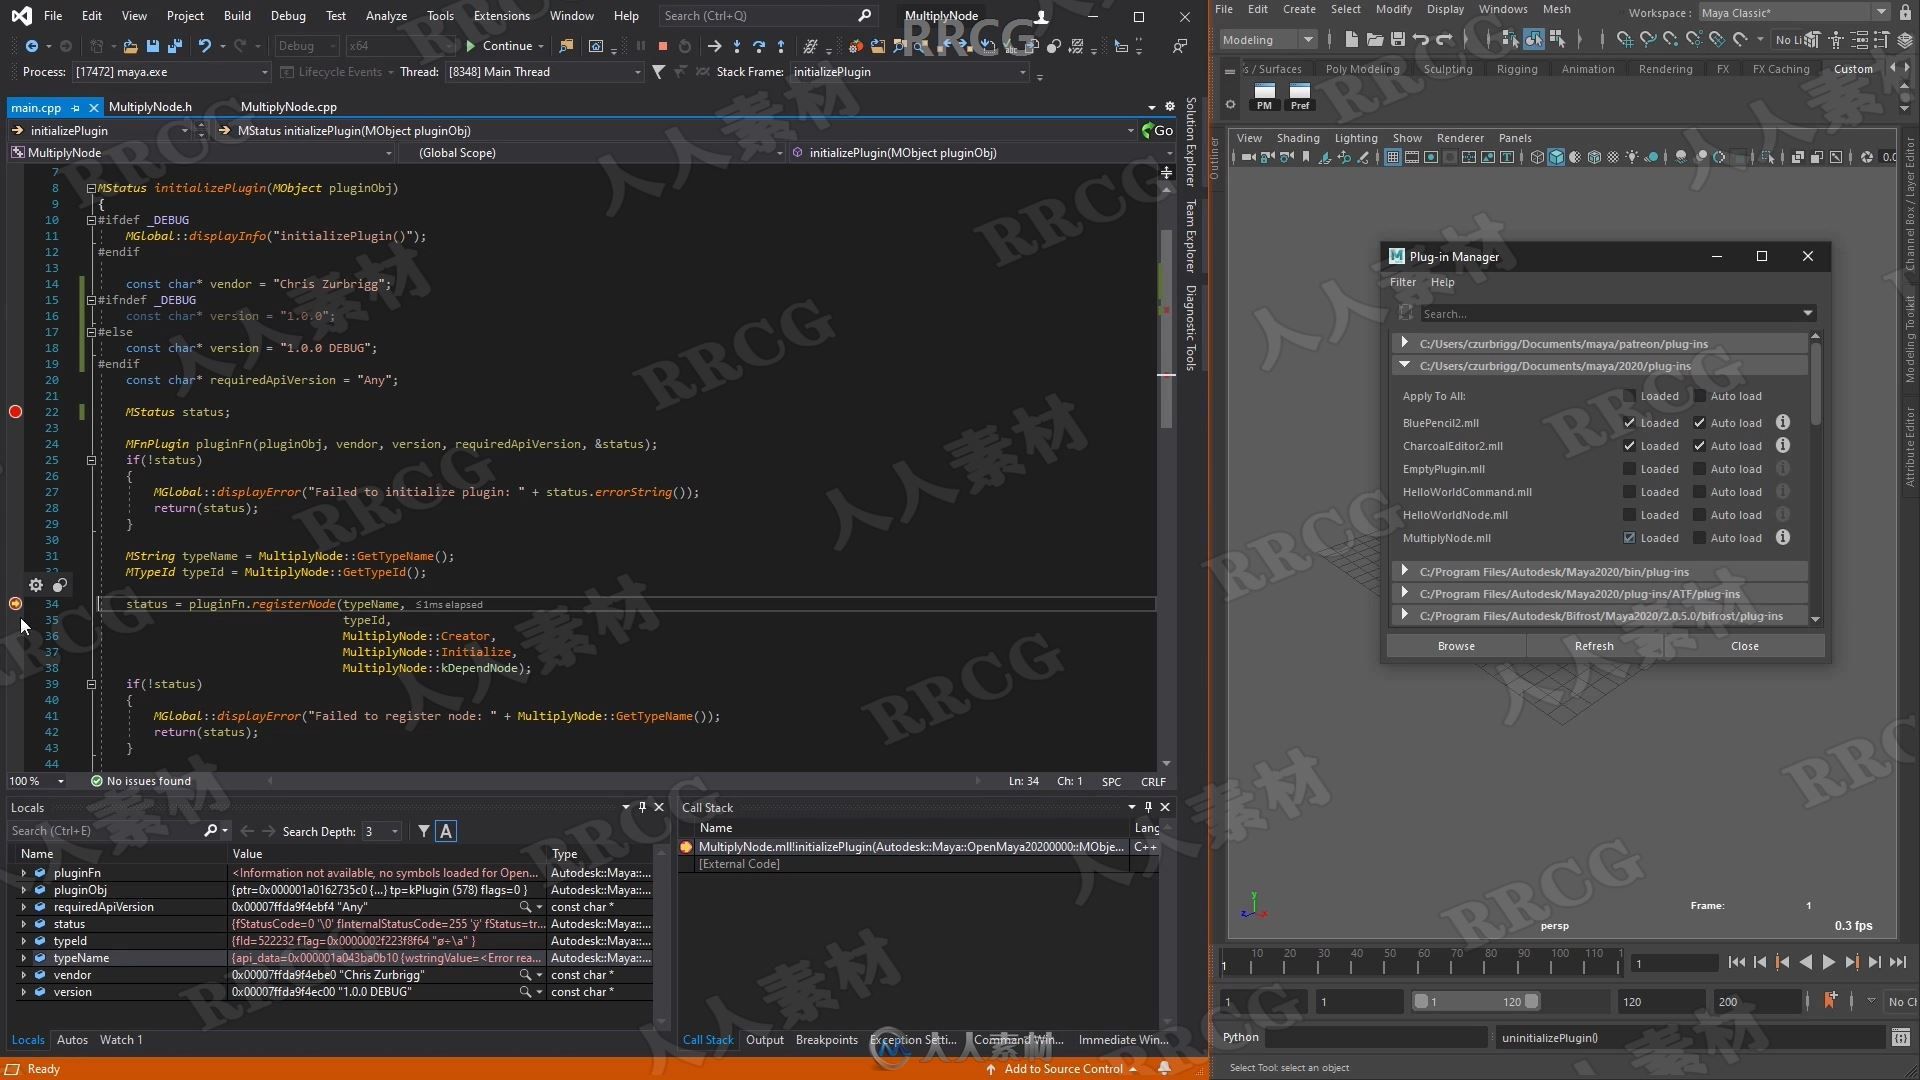Expand C:/Program Files/Autodesk Maya2020/plug-ins tree
This screenshot has width=1920, height=1080.
[1403, 592]
